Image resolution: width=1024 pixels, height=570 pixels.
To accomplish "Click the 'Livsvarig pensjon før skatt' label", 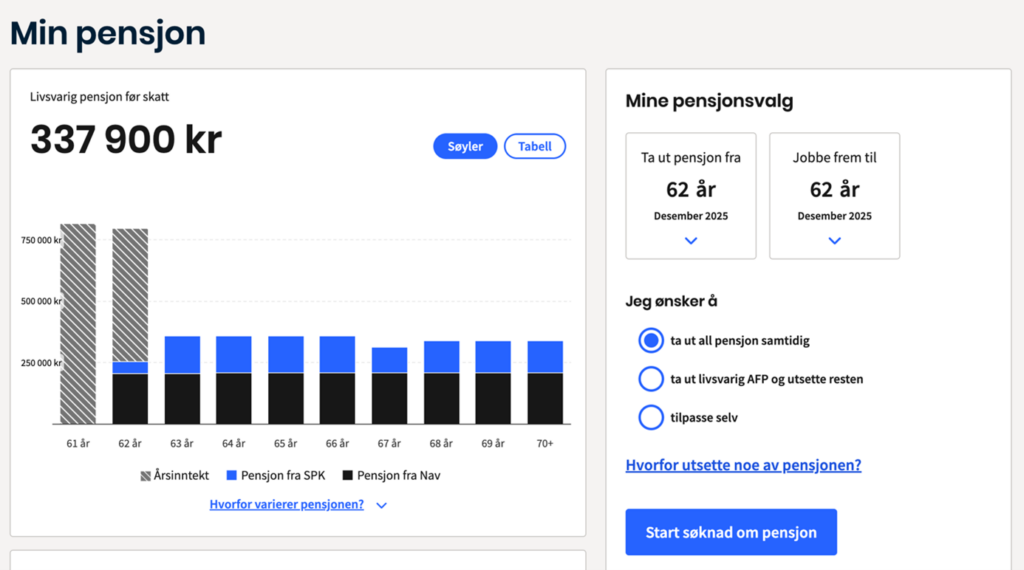I will tap(99, 97).
